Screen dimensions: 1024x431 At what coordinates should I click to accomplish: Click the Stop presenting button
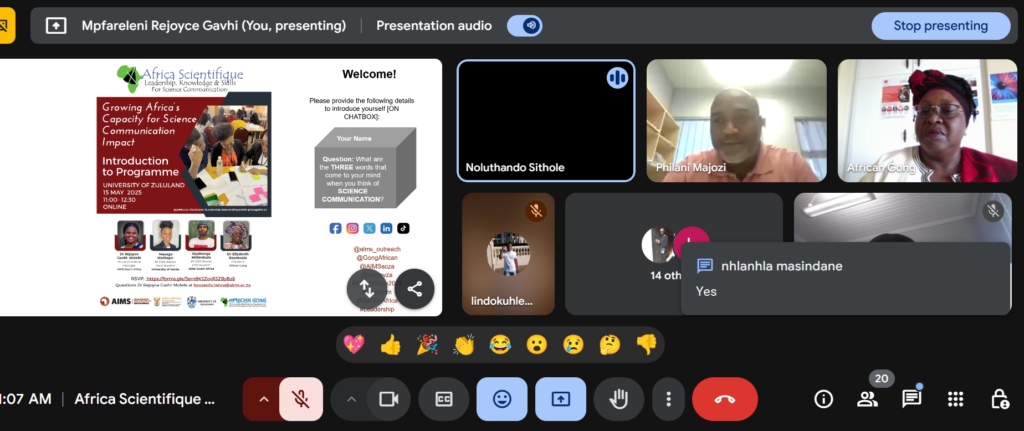[940, 26]
